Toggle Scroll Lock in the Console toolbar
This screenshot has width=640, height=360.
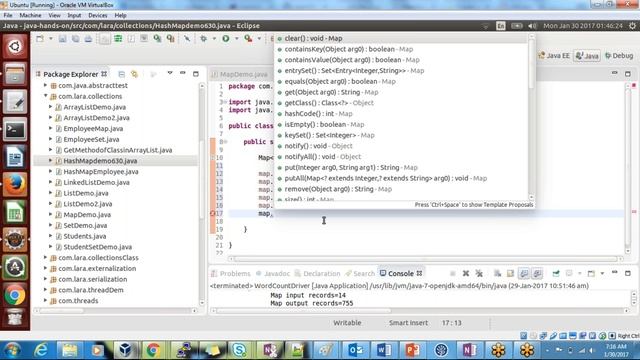tap(511, 273)
